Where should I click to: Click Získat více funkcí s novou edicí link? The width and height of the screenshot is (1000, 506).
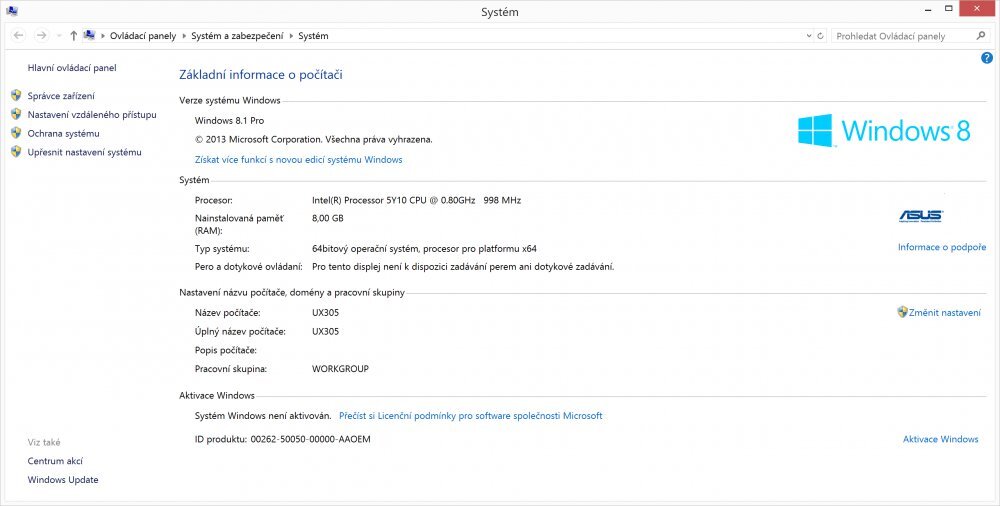pyautogui.click(x=298, y=160)
